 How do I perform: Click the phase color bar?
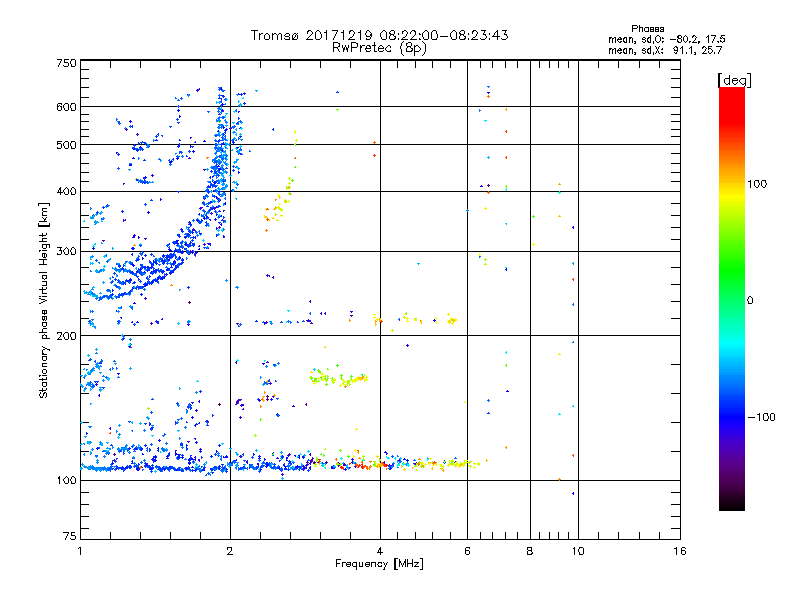coord(732,298)
